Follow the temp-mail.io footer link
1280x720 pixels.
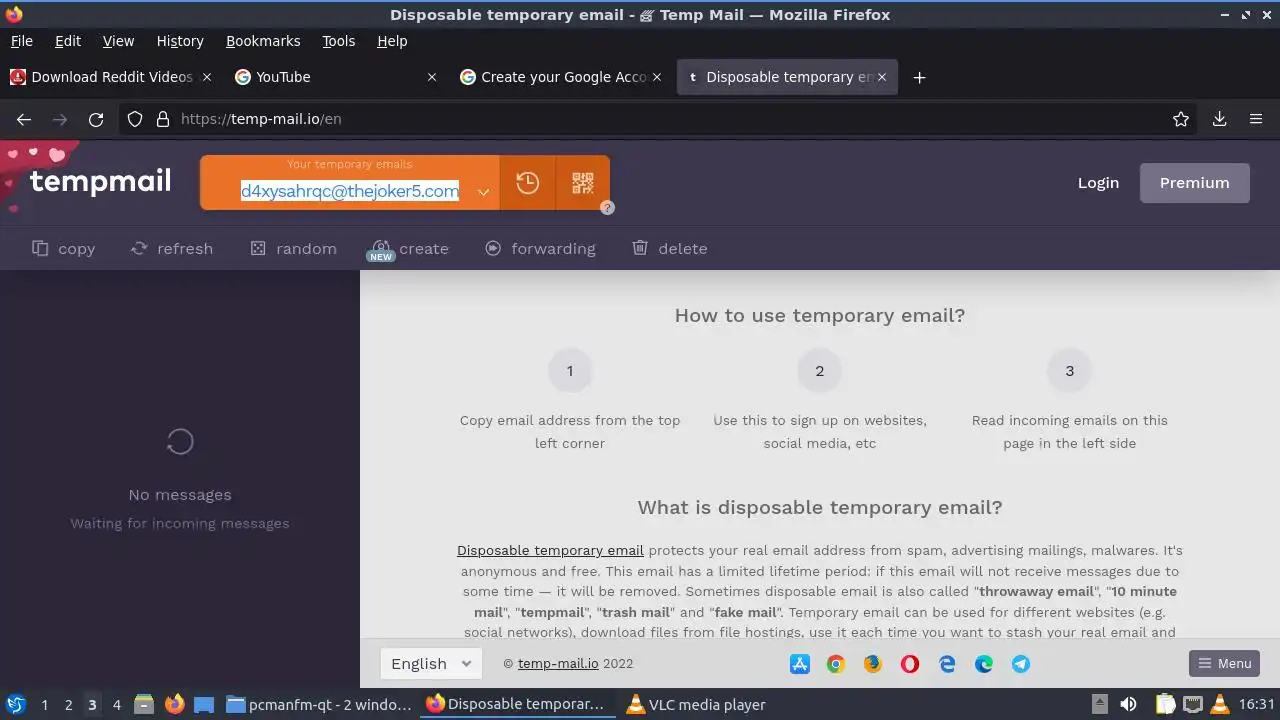click(558, 663)
